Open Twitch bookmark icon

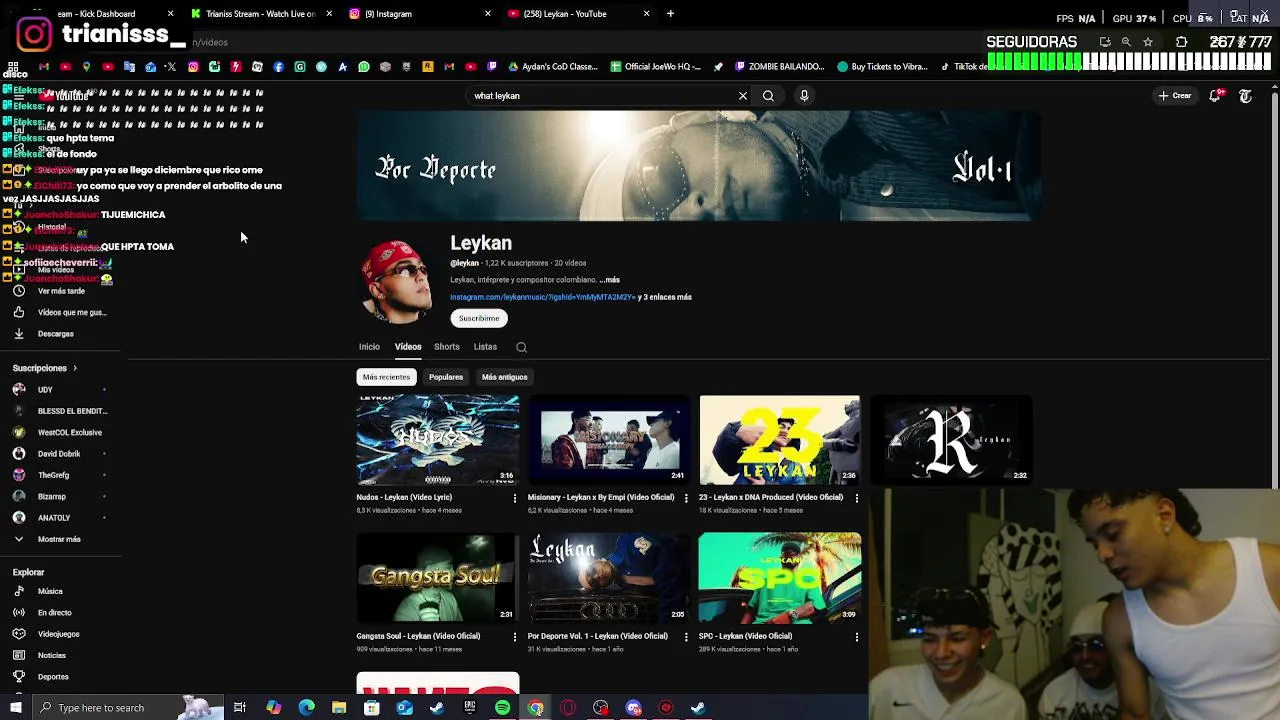click(x=492, y=67)
